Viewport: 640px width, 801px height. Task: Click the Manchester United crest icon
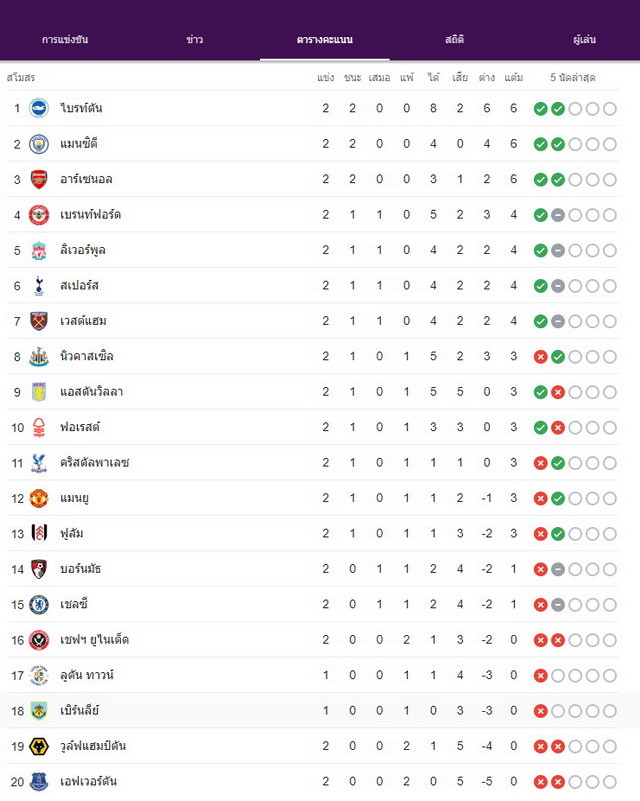coord(39,498)
